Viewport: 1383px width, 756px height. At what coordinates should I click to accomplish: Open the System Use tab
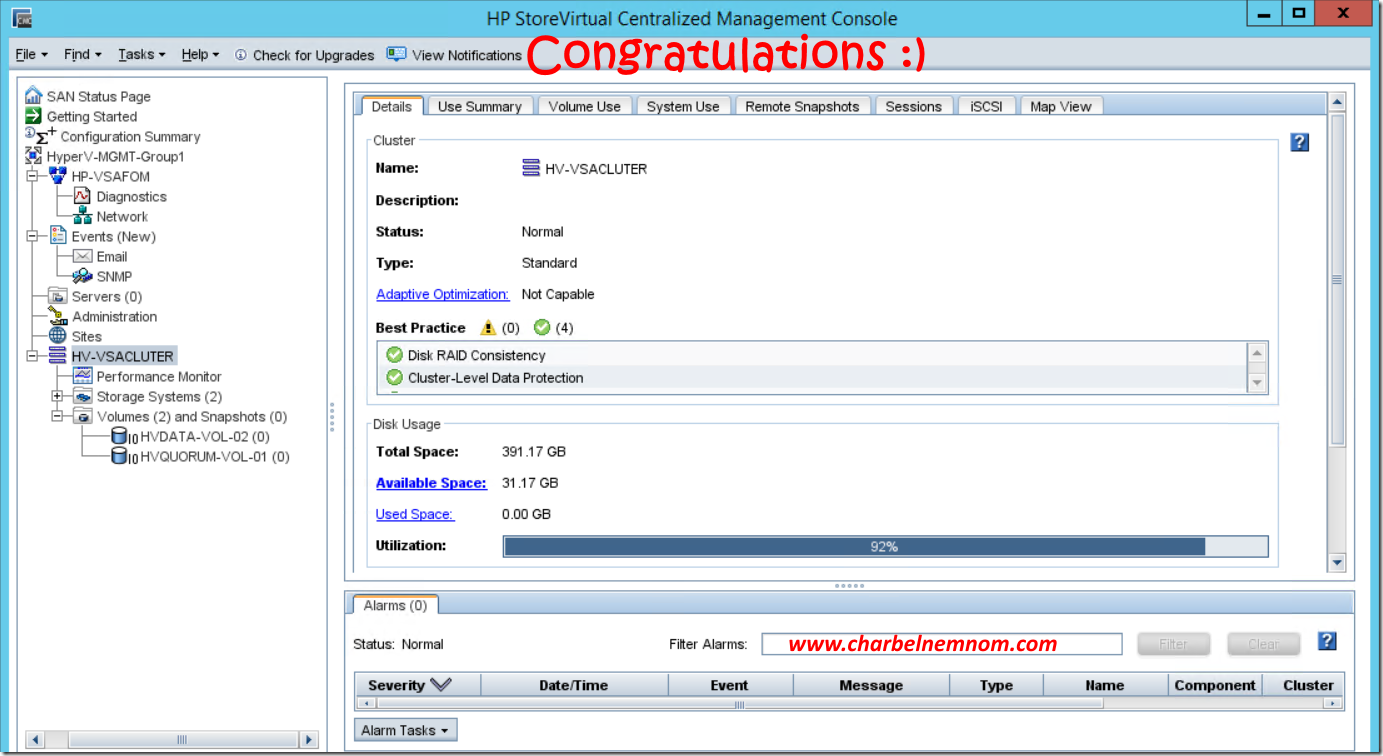coord(683,106)
